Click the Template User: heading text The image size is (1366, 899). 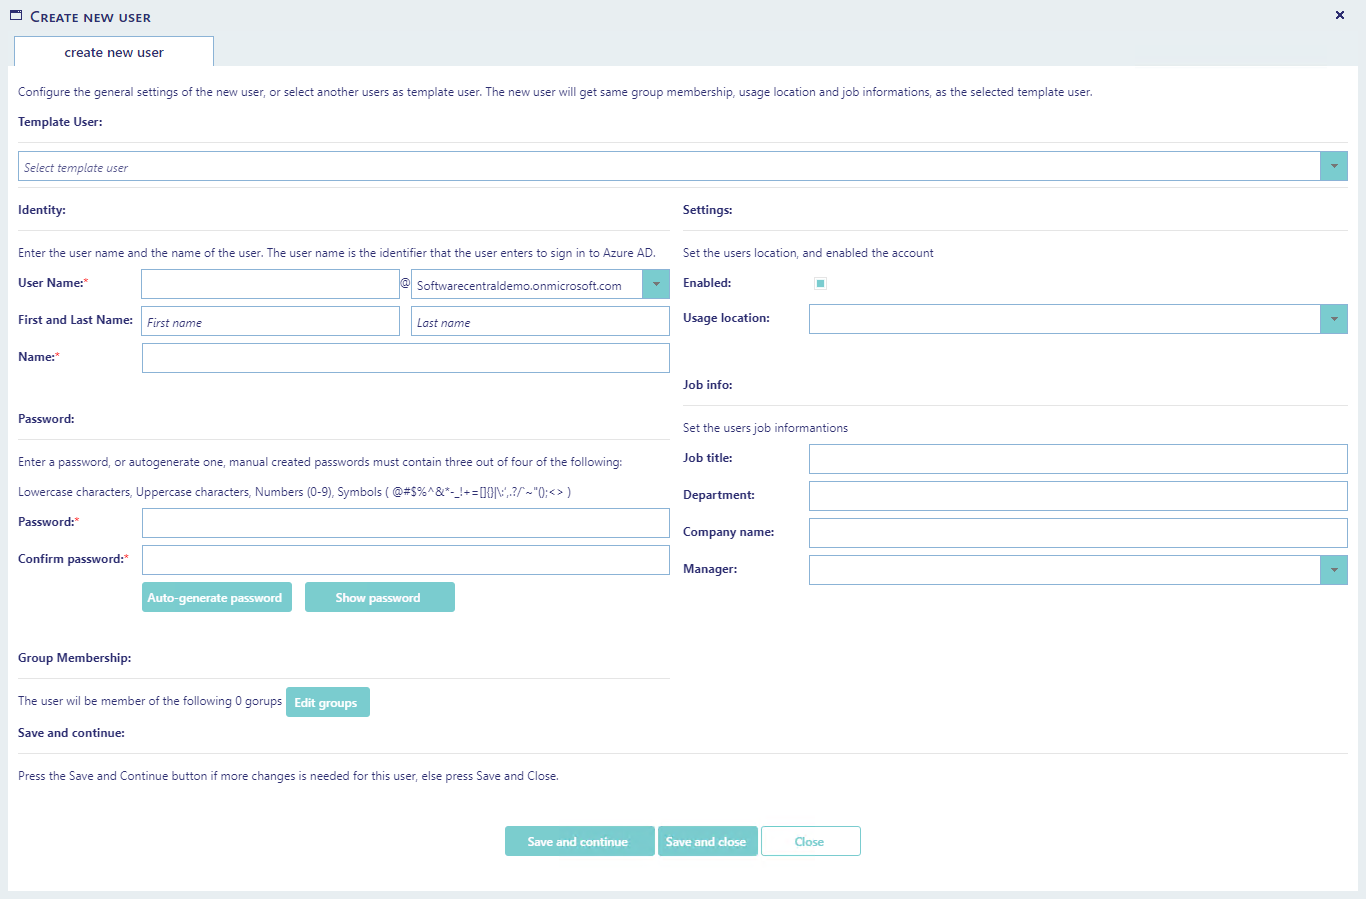[60, 122]
